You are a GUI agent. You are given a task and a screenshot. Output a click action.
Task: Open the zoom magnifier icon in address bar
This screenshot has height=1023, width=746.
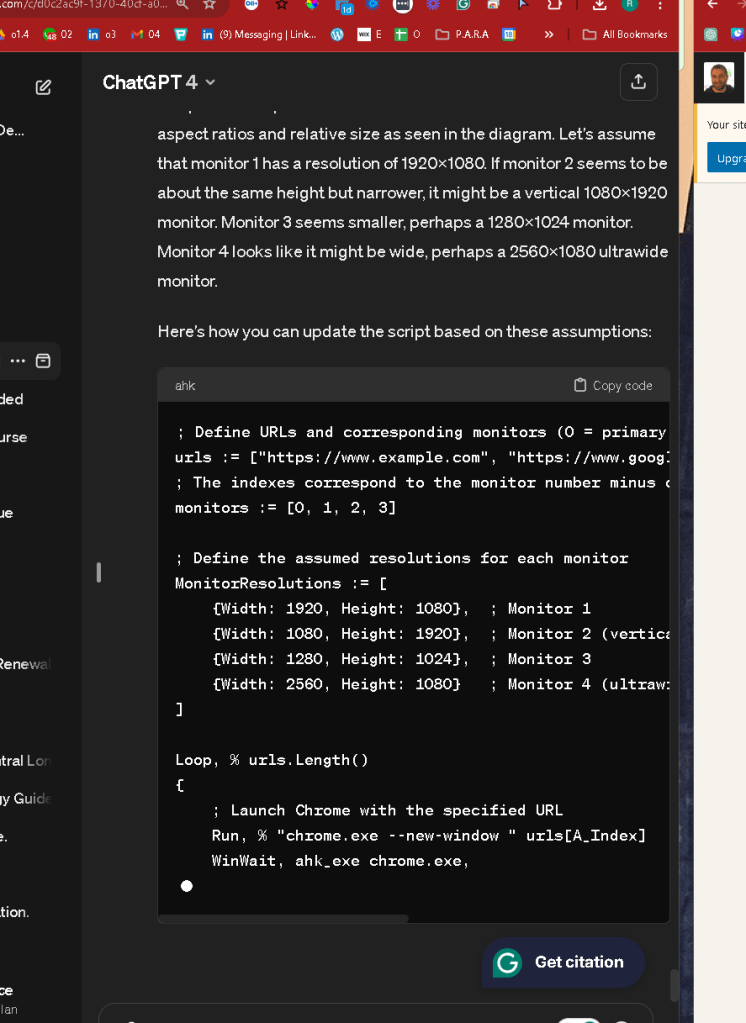tap(183, 5)
